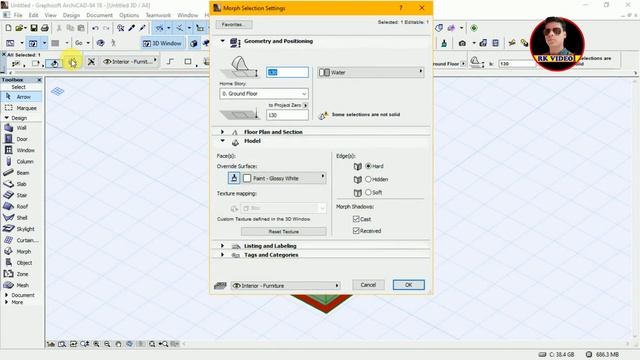Click the morph height input field
The height and width of the screenshot is (360, 640).
tap(287, 72)
